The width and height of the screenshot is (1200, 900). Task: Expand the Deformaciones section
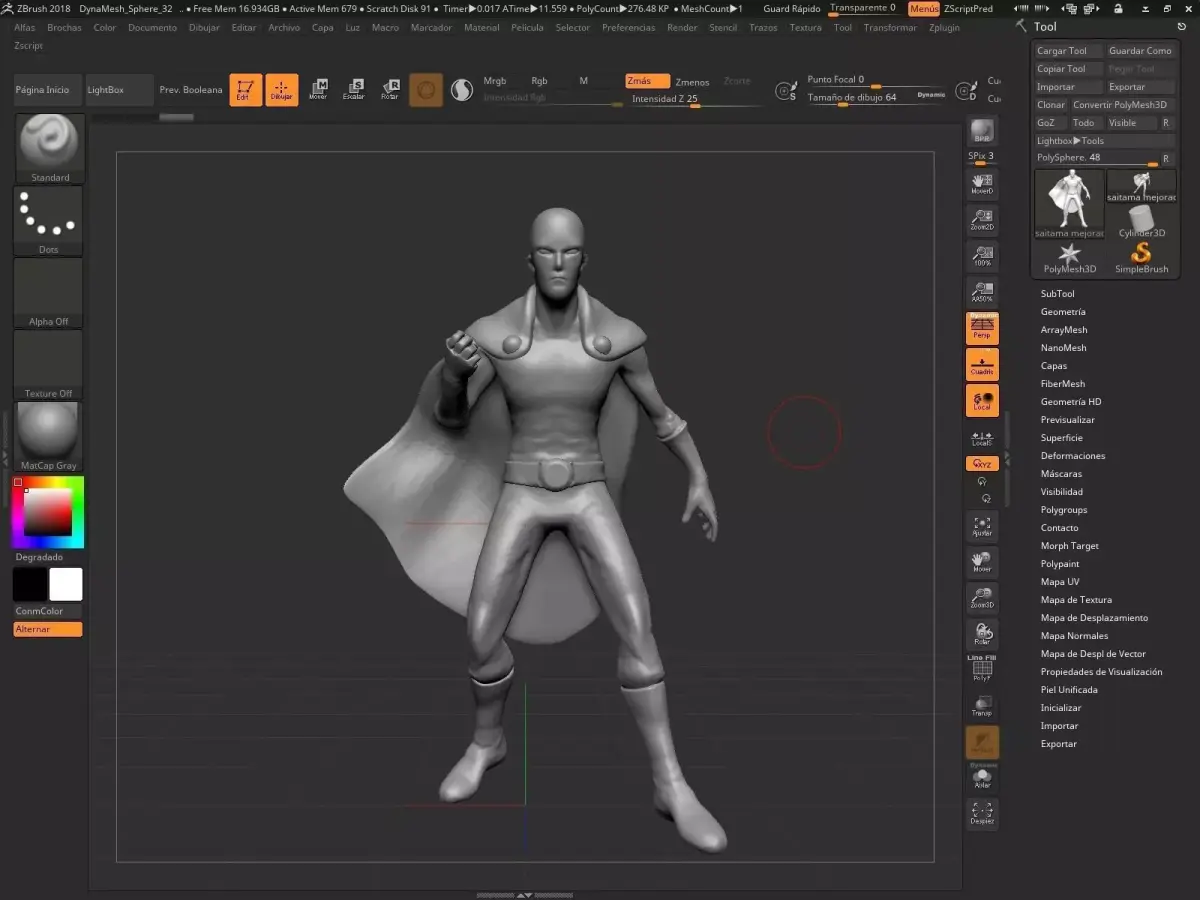pos(1073,456)
